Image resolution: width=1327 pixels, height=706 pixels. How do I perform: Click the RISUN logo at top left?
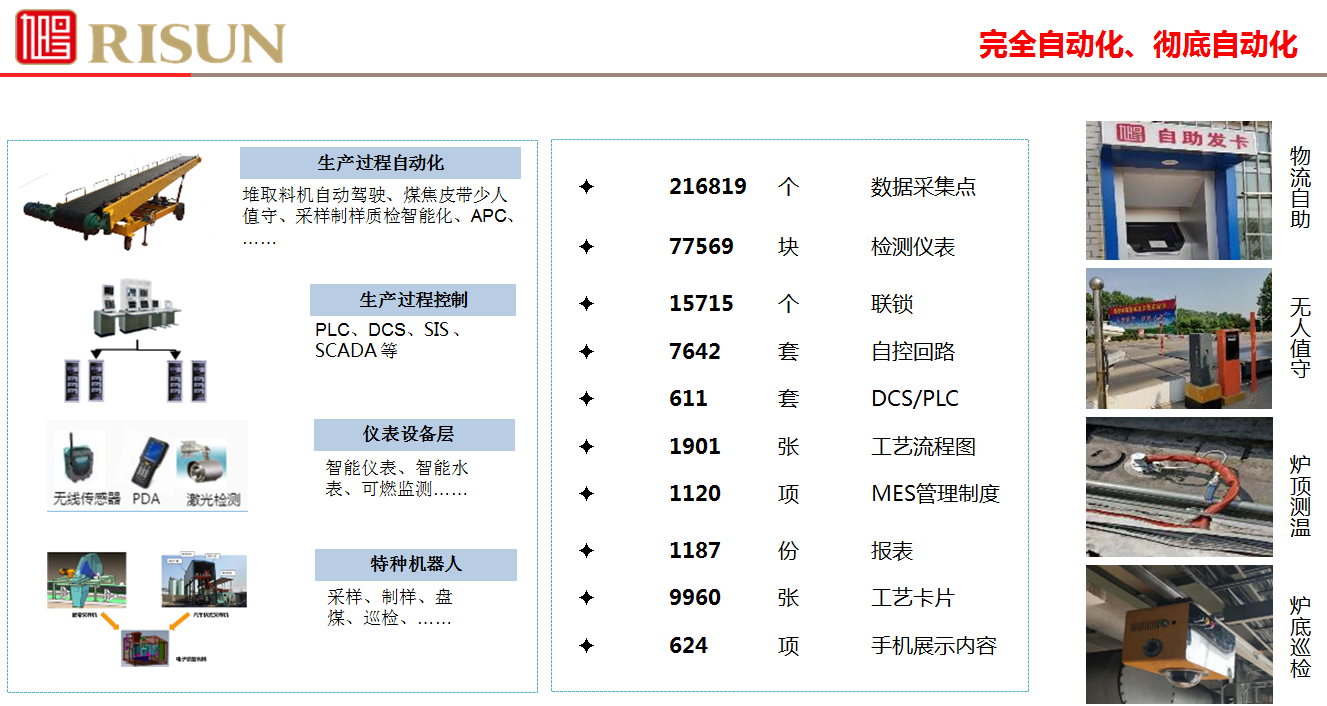point(150,38)
